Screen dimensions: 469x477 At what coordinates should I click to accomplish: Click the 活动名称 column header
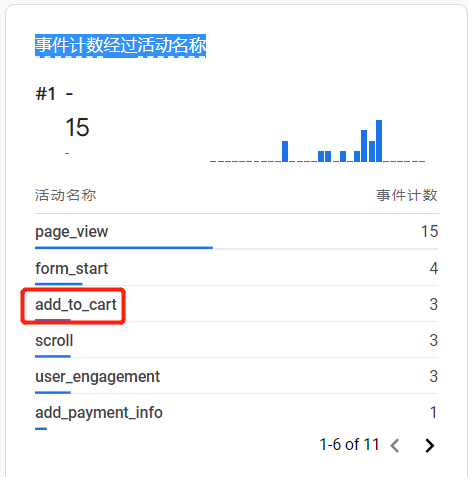pyautogui.click(x=66, y=195)
